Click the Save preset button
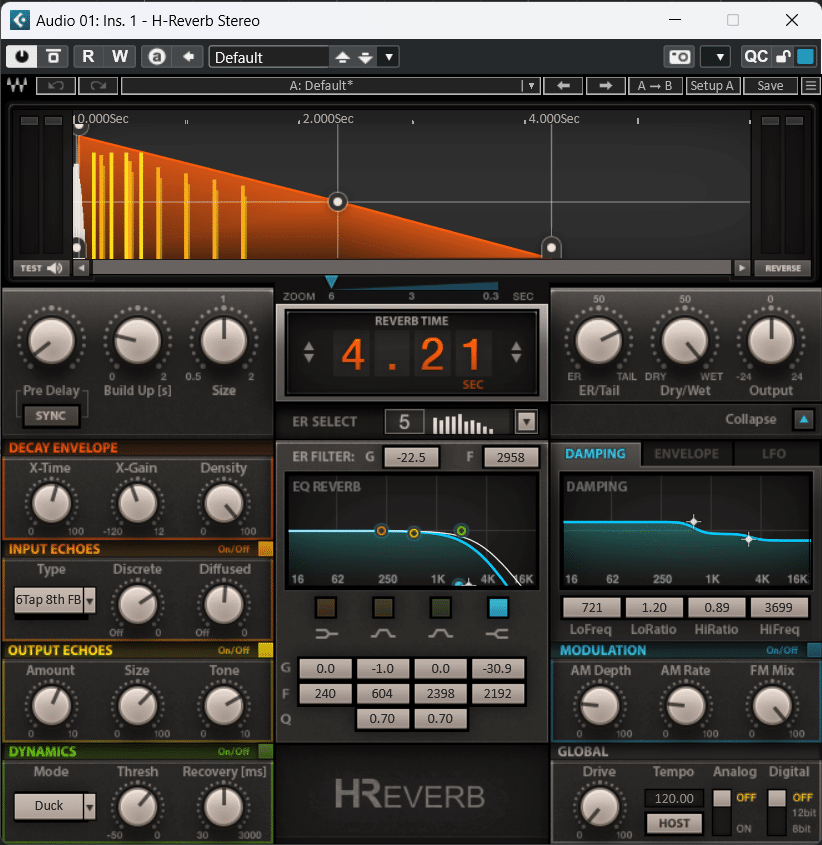This screenshot has height=845, width=822. click(x=770, y=86)
